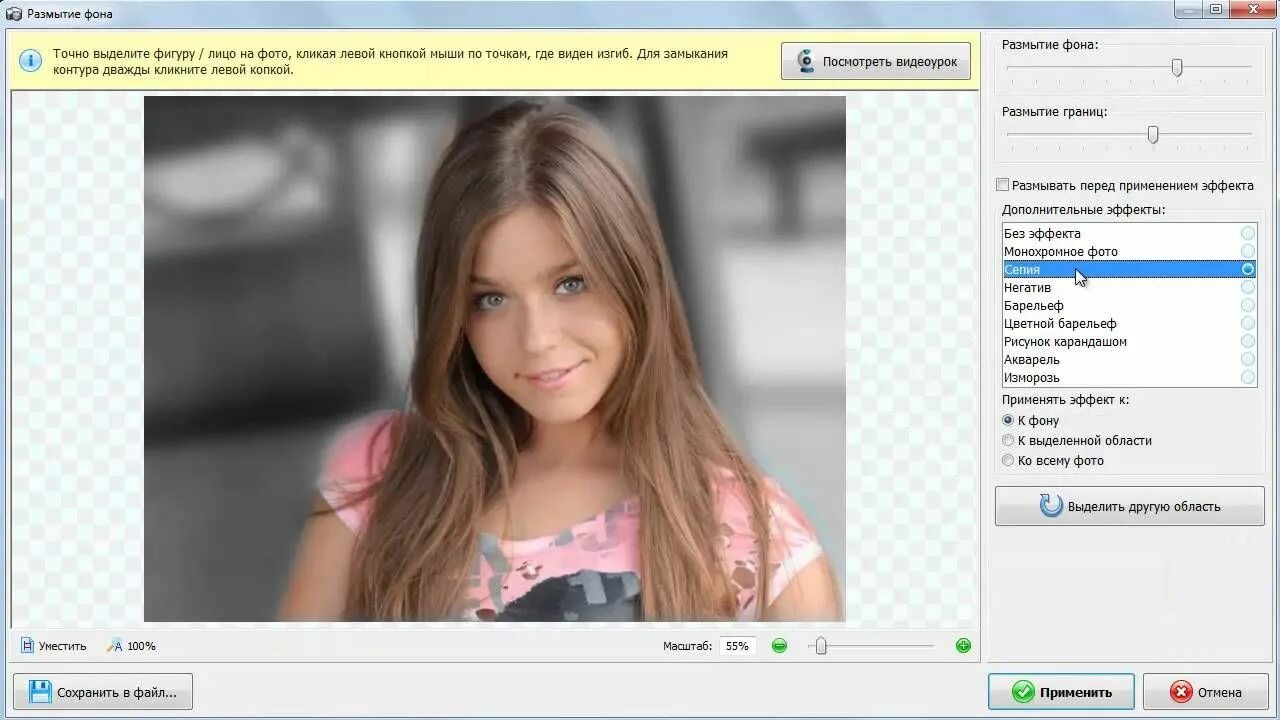Select the Монохромное фото radio circle

coord(1248,251)
